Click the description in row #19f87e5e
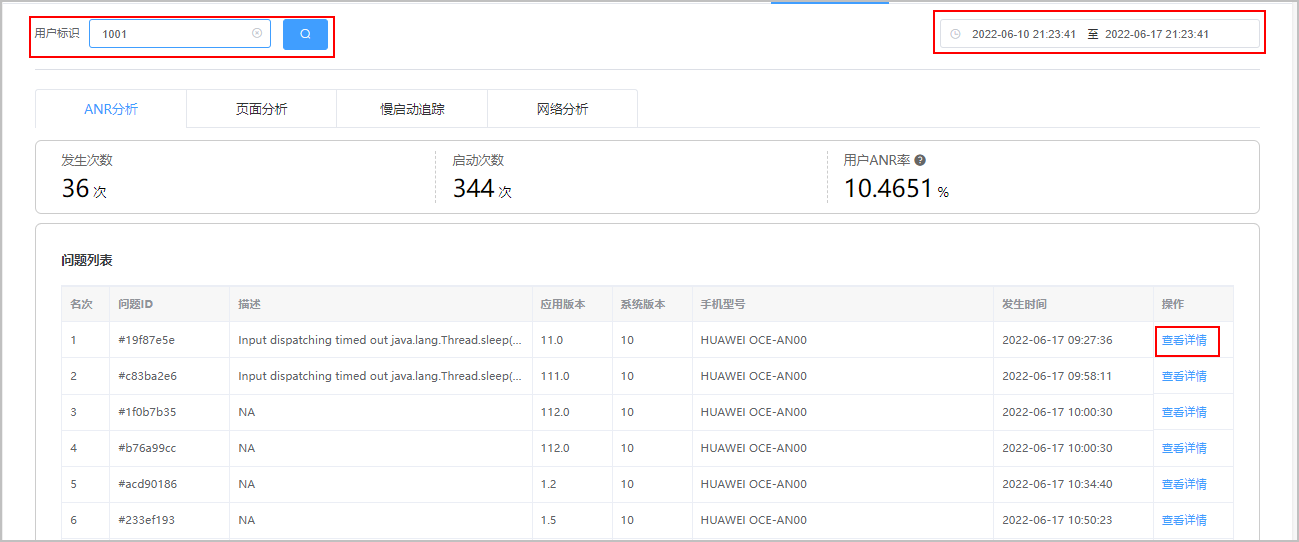 pos(380,340)
